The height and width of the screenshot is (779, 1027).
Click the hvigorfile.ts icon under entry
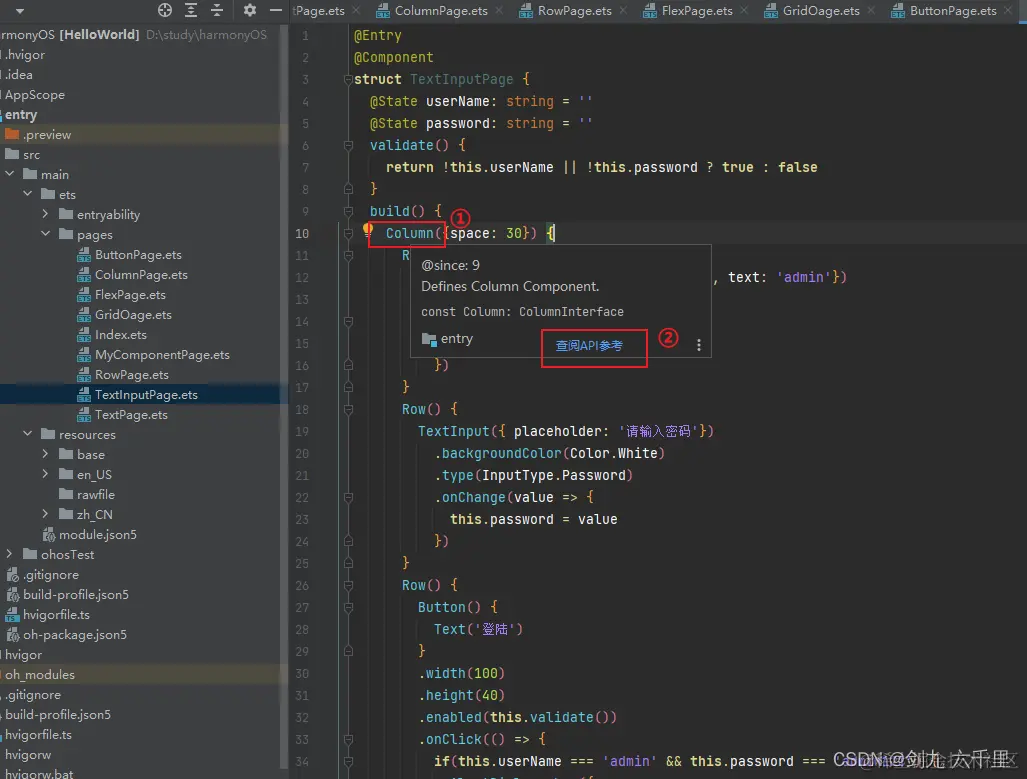tap(12, 615)
